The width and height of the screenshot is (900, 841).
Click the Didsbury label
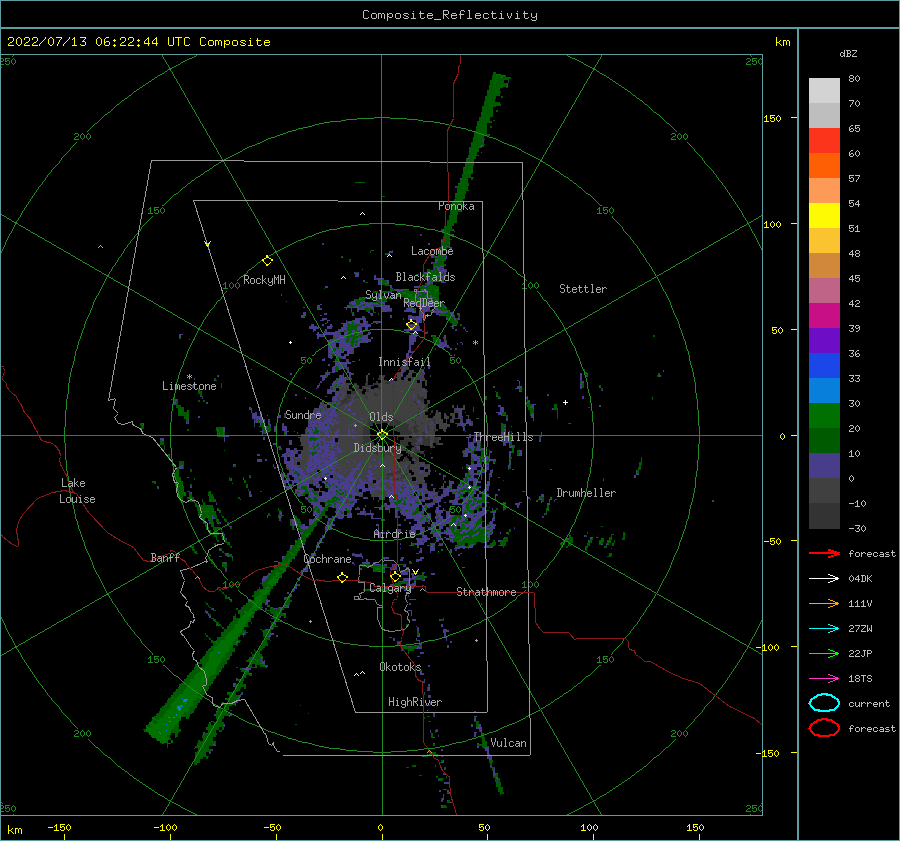[x=378, y=448]
